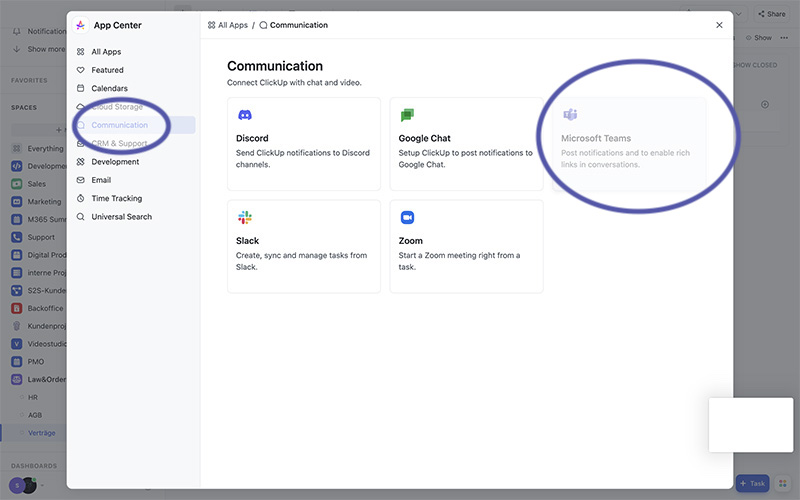Open the Zoom integration card title
The width and height of the screenshot is (800, 500).
click(x=411, y=241)
